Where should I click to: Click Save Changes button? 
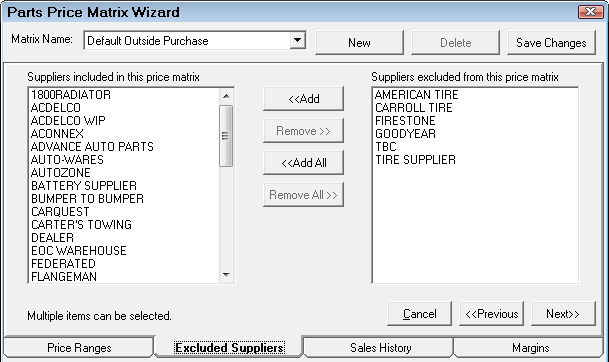(551, 42)
